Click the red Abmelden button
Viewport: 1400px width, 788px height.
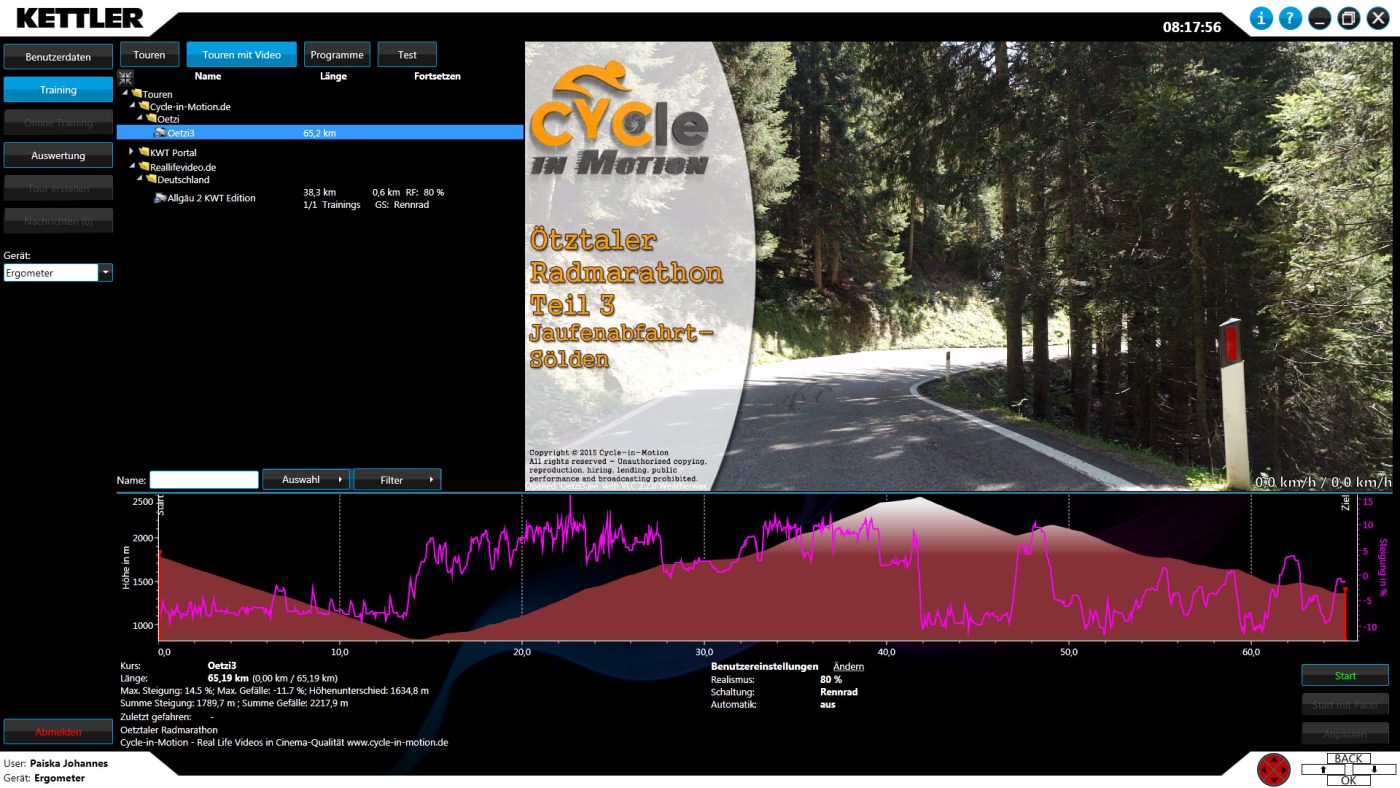tap(58, 732)
